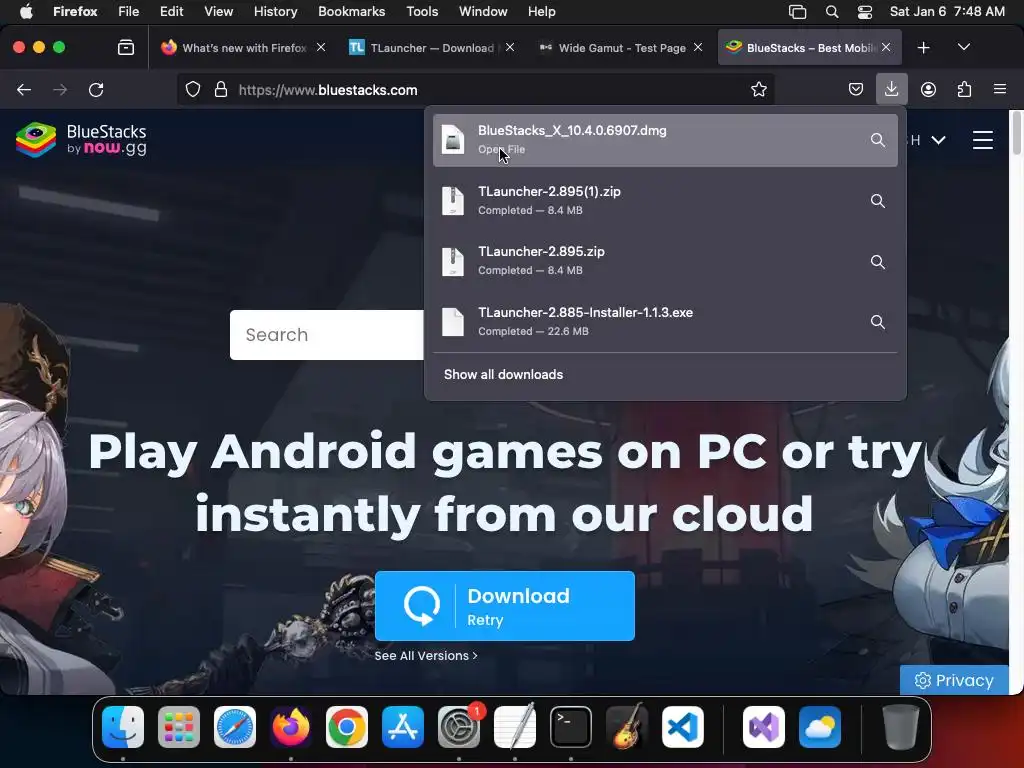Click the BlueStacks logo on the website
The height and width of the screenshot is (768, 1024).
(x=81, y=140)
